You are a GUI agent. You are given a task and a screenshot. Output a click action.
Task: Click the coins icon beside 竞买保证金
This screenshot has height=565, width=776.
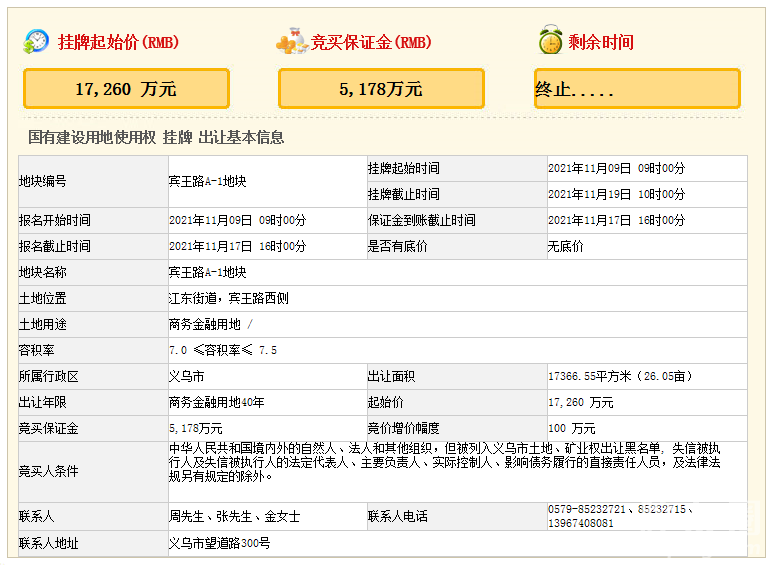(x=291, y=42)
